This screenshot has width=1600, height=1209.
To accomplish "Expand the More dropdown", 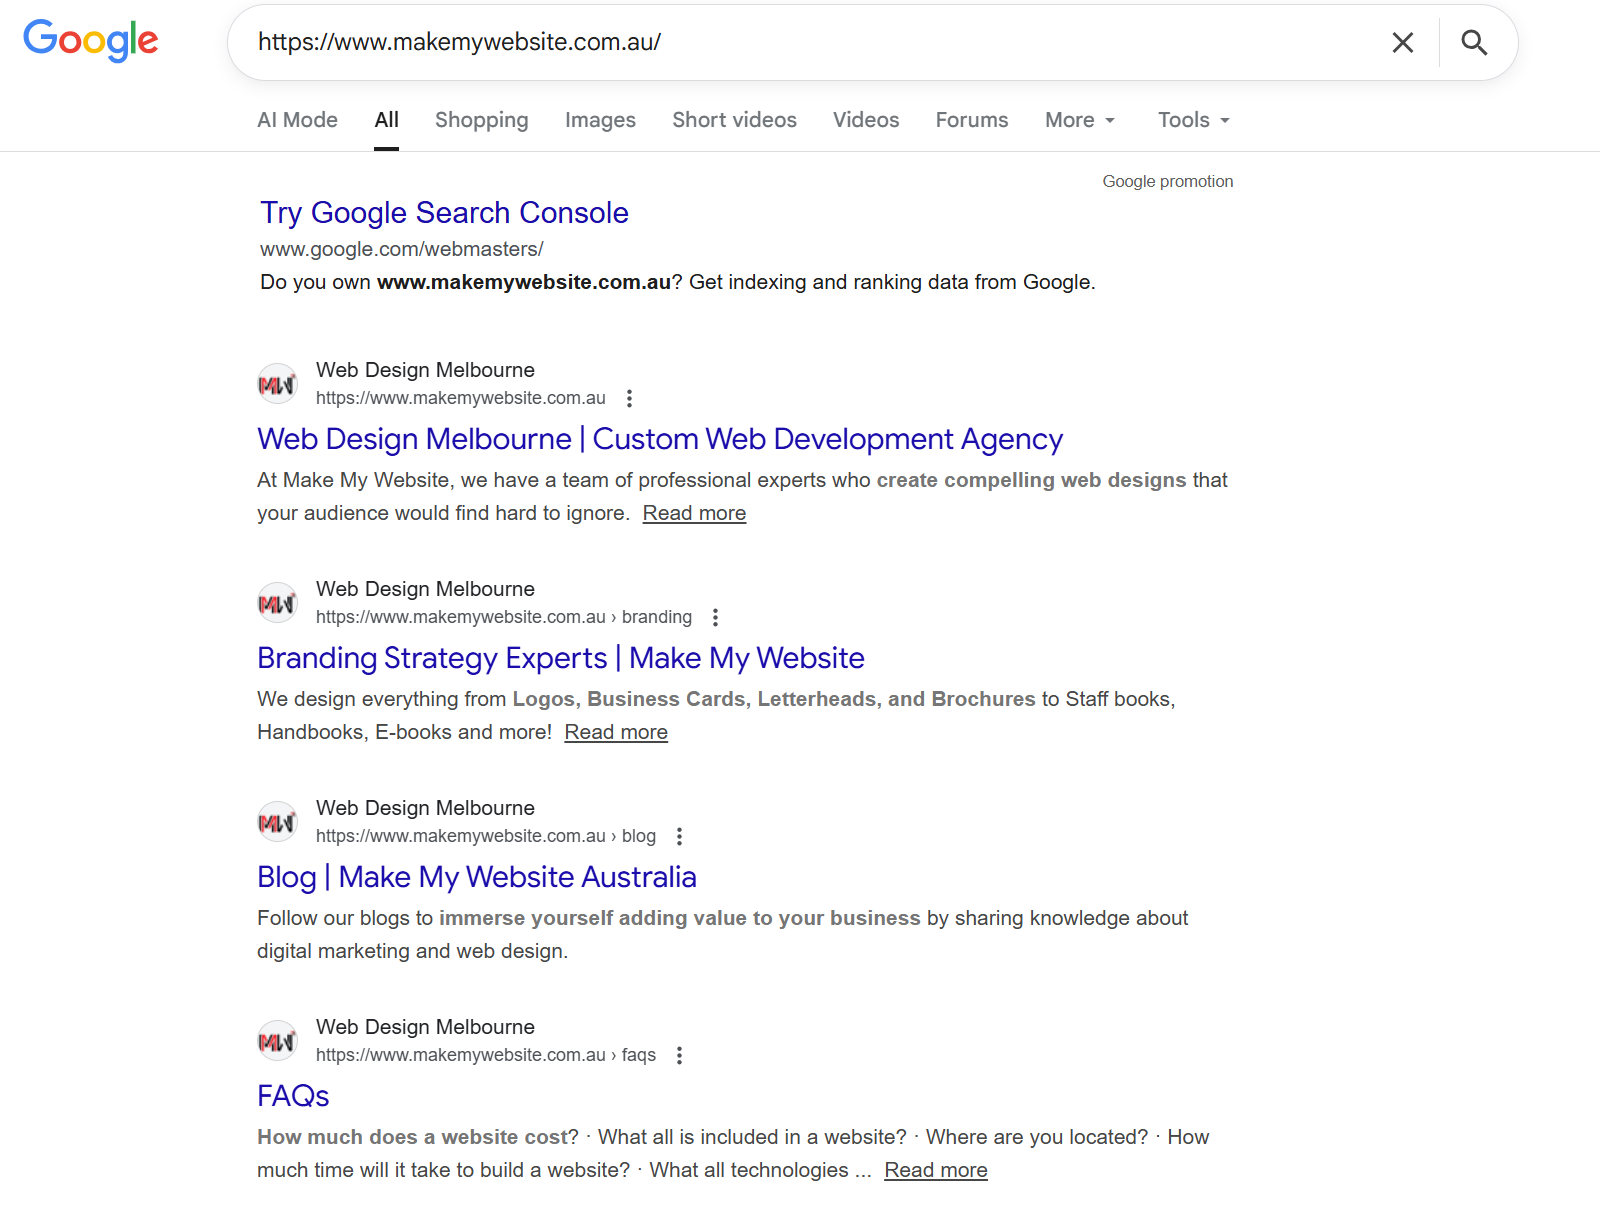I will (1079, 120).
